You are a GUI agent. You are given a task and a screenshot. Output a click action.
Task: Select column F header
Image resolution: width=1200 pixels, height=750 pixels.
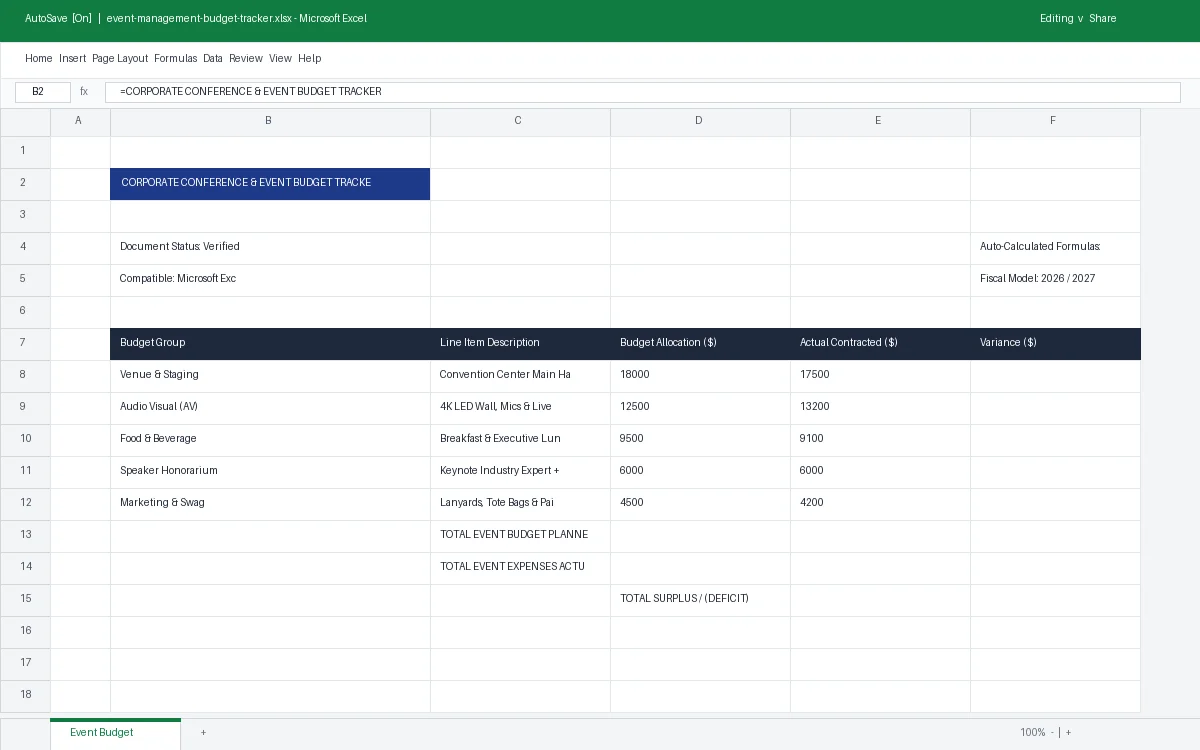click(1055, 121)
